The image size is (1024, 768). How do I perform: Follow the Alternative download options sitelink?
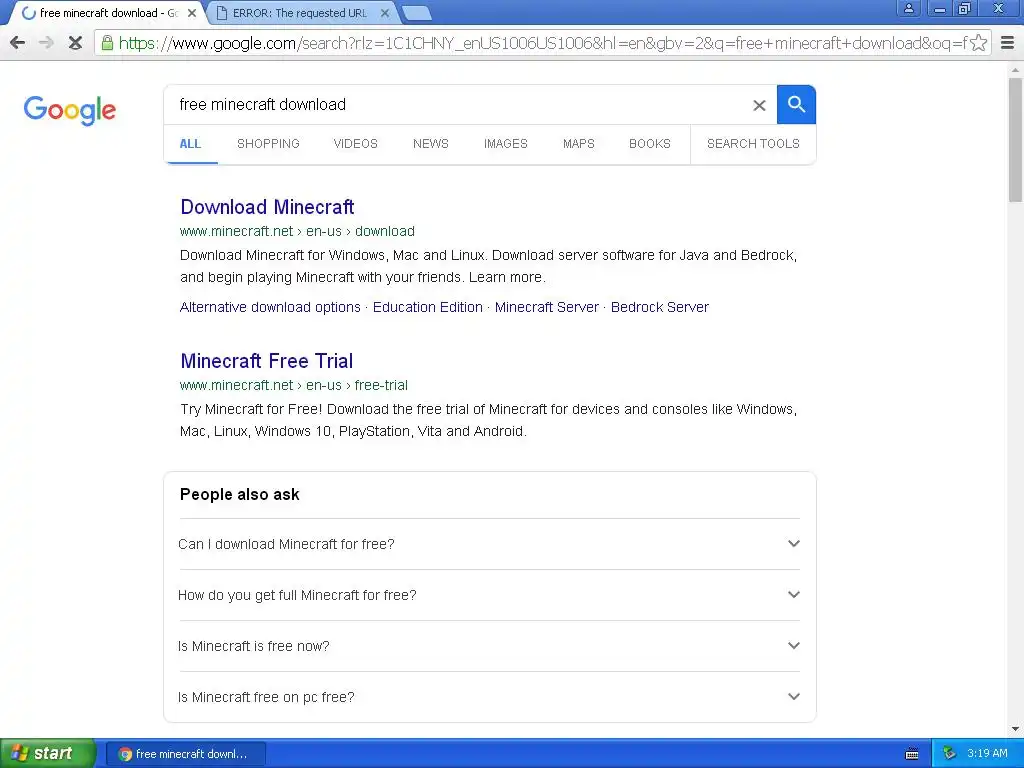(x=270, y=307)
